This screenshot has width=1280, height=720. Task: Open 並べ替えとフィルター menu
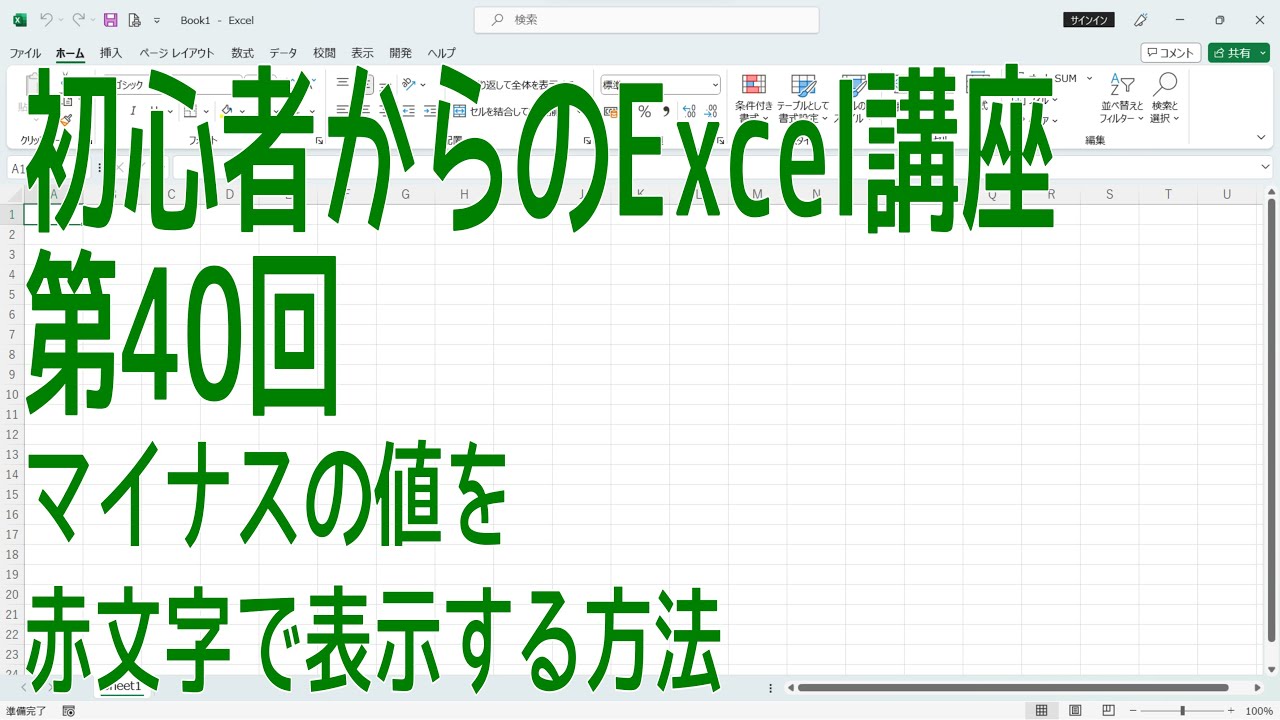coord(1121,99)
